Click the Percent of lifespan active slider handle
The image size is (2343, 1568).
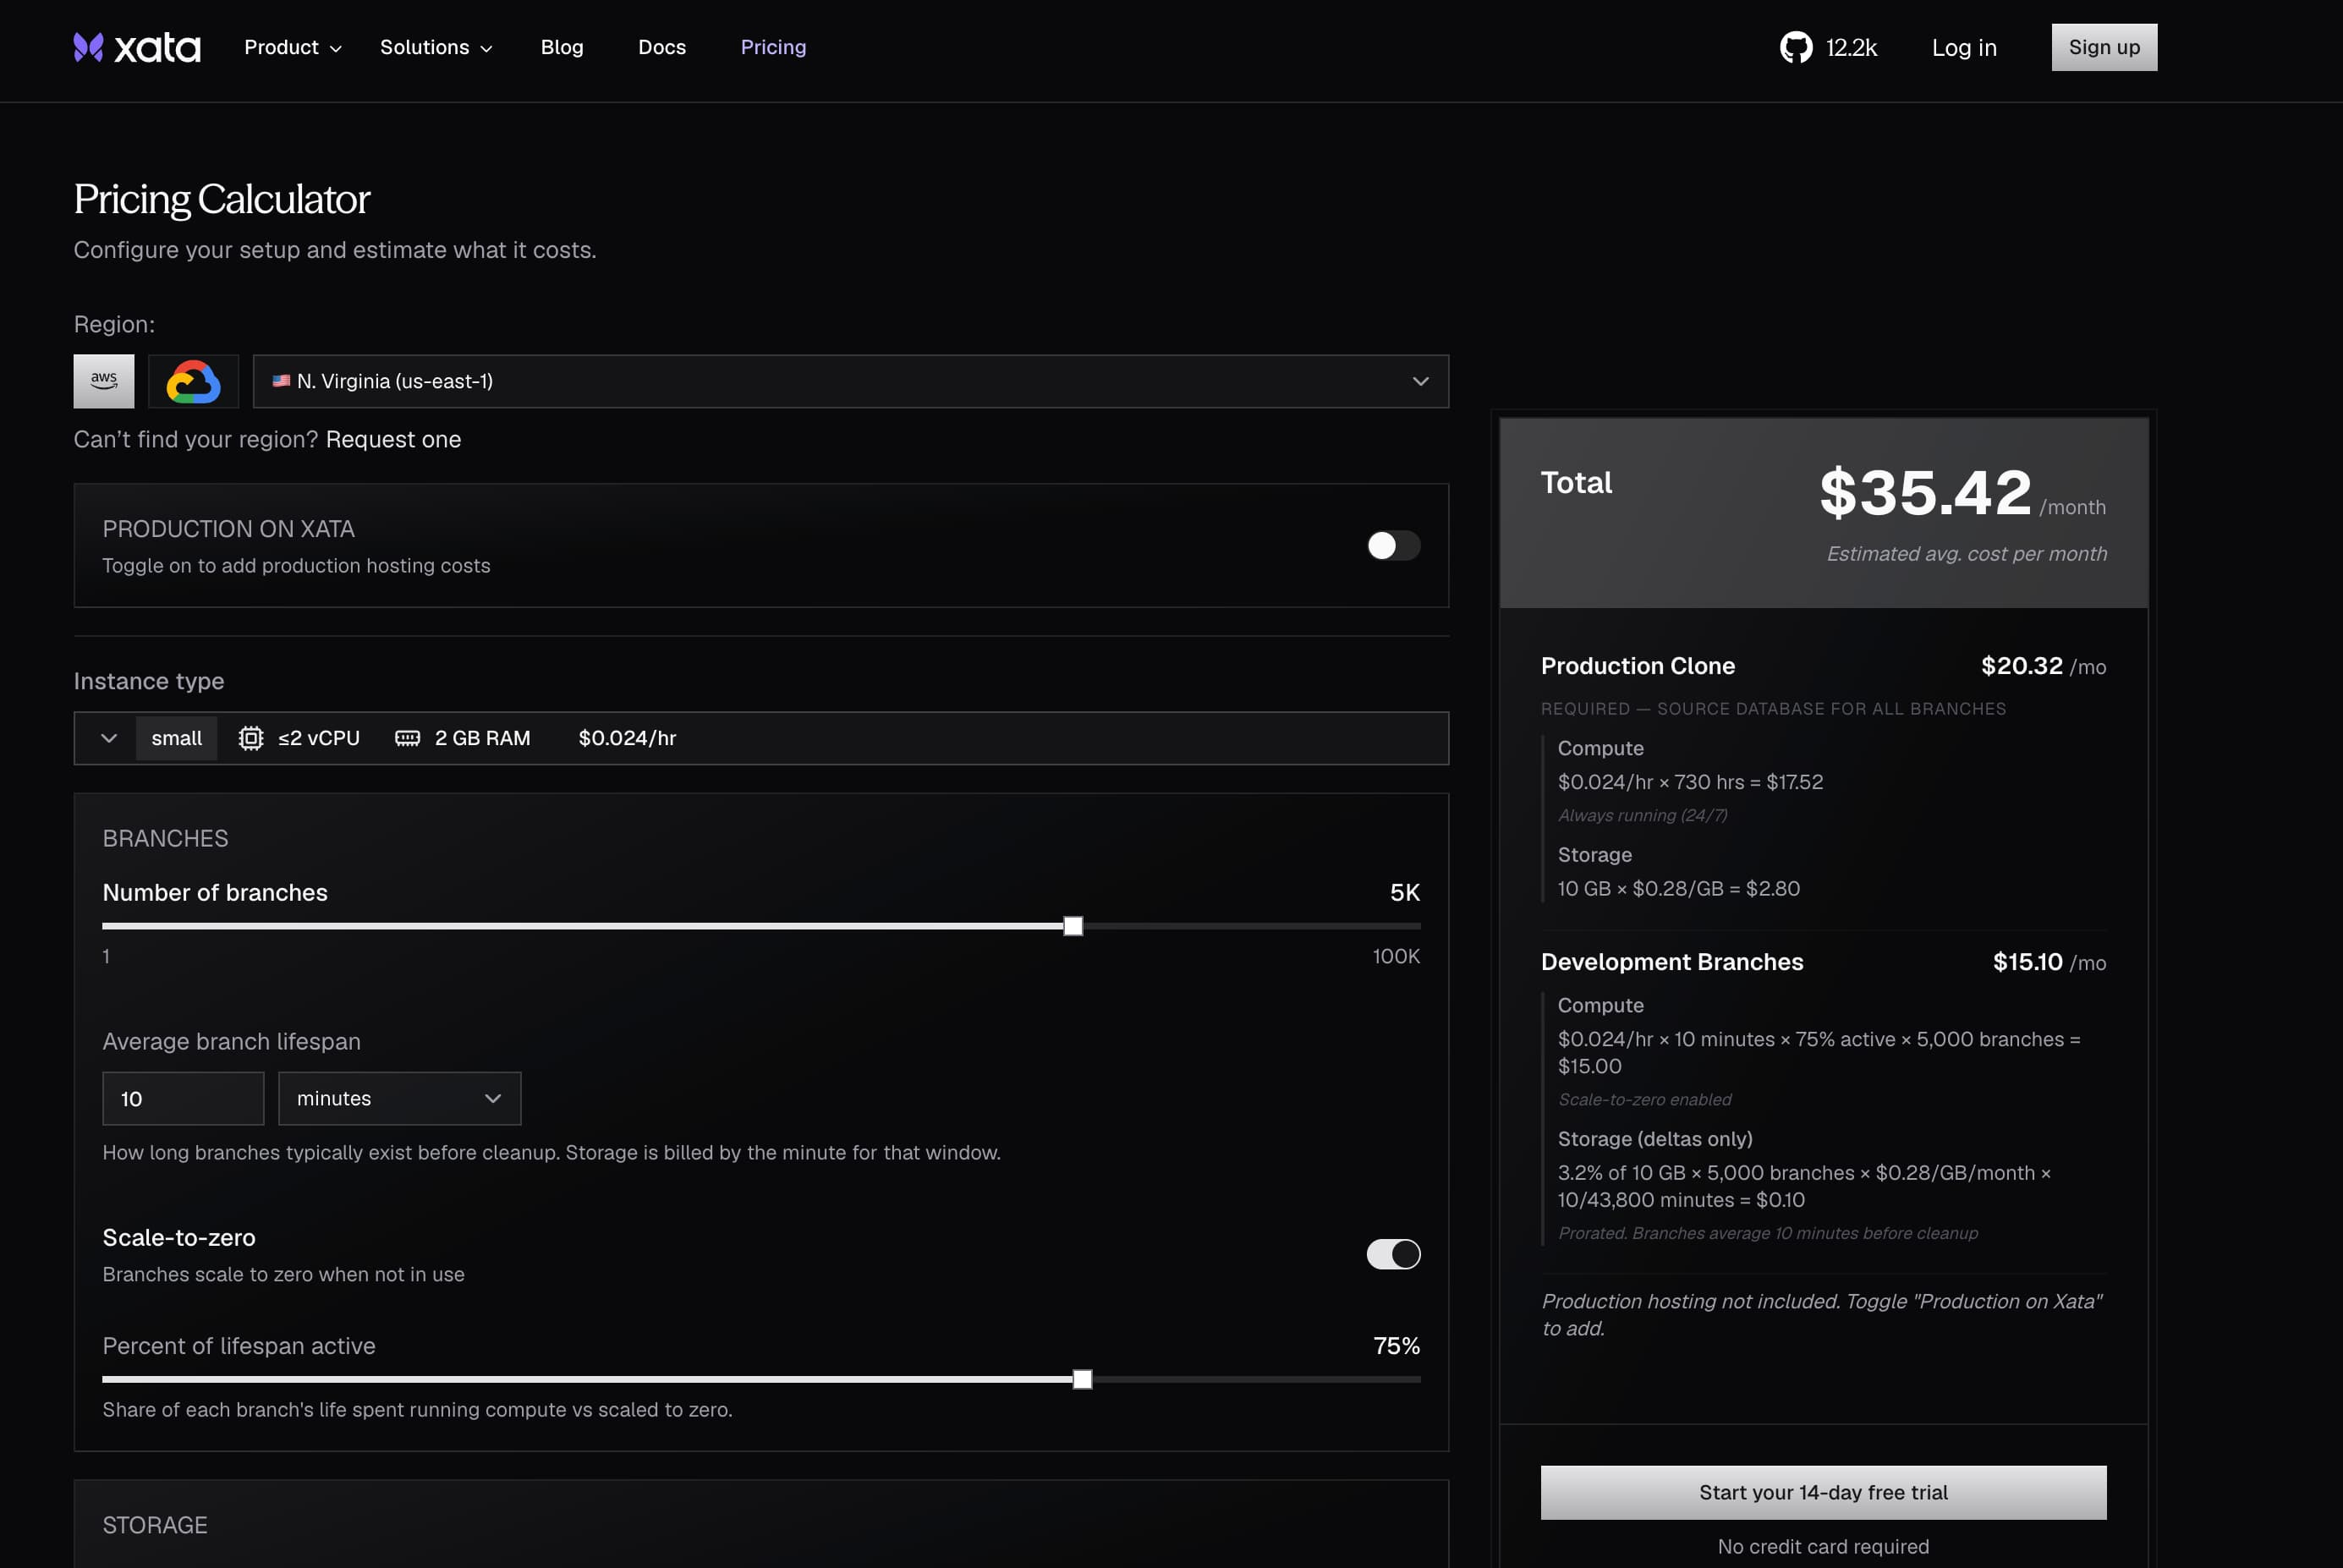(x=1082, y=1379)
